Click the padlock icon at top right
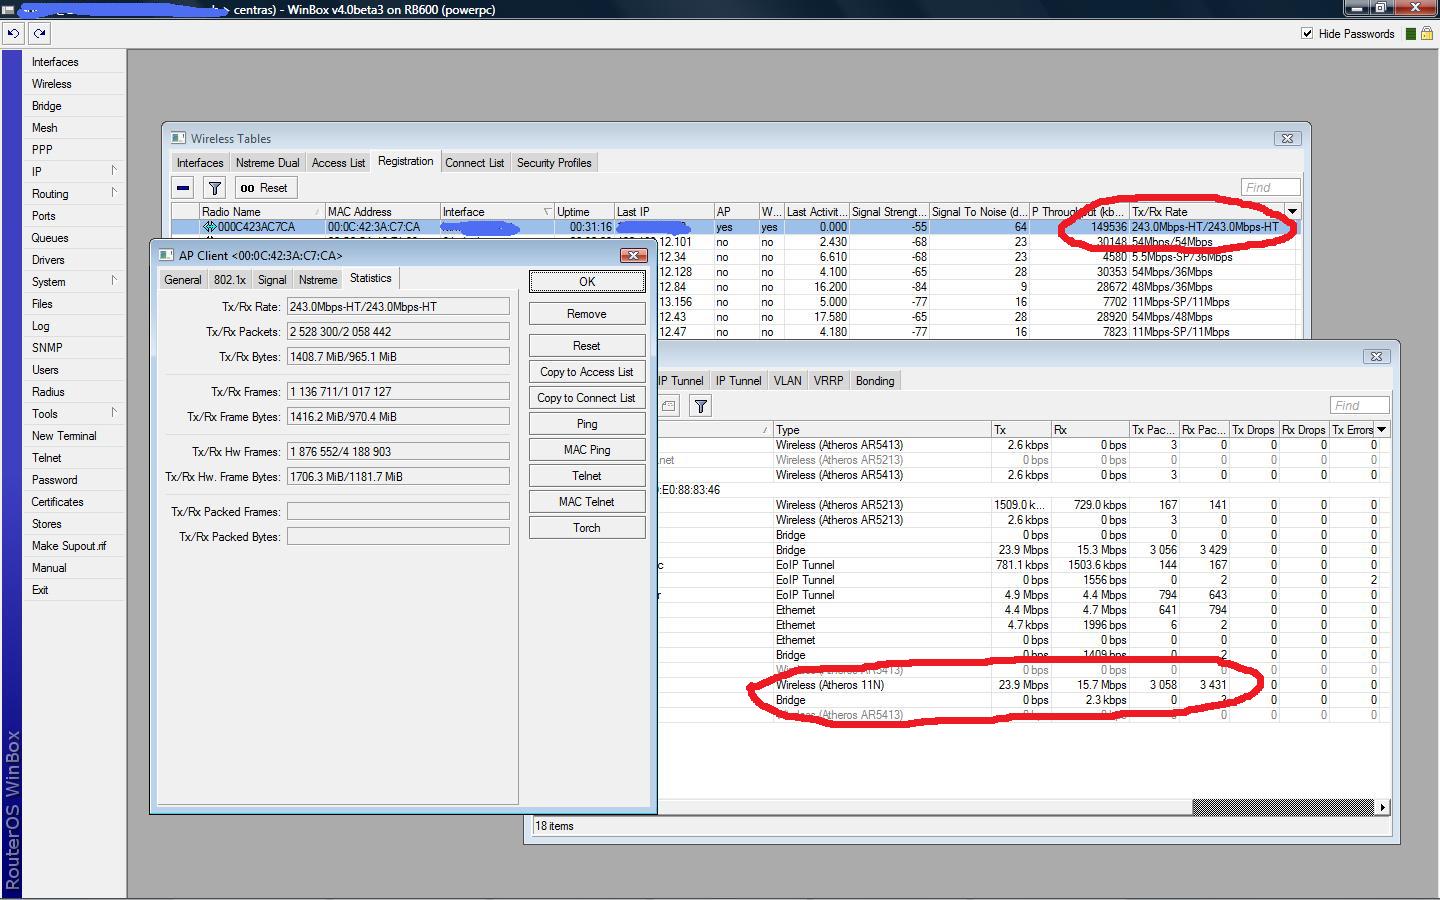Image resolution: width=1440 pixels, height=900 pixels. point(1426,33)
